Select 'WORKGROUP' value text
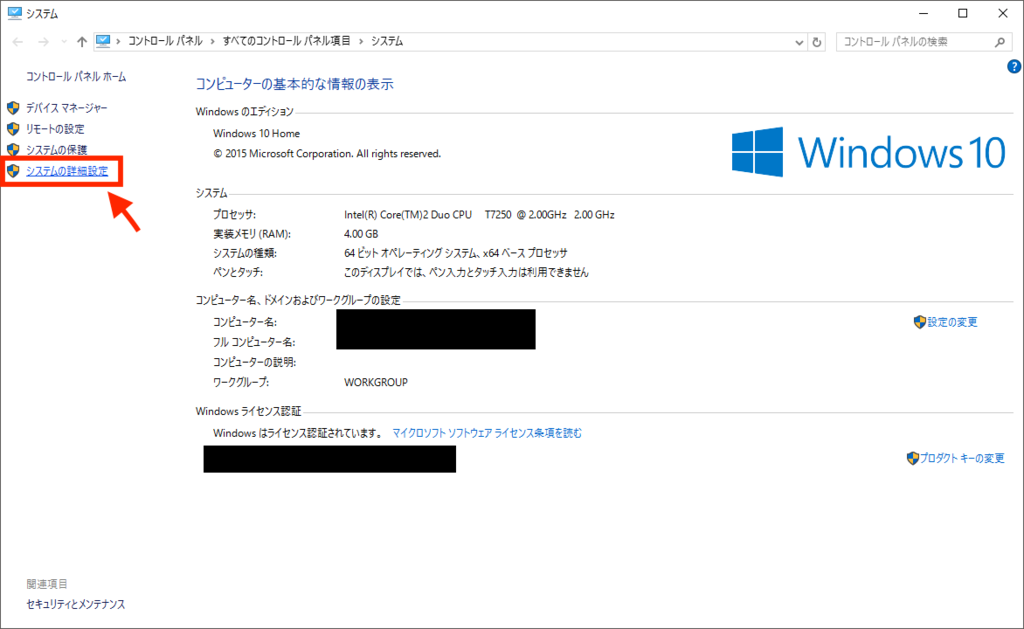 pyautogui.click(x=376, y=382)
